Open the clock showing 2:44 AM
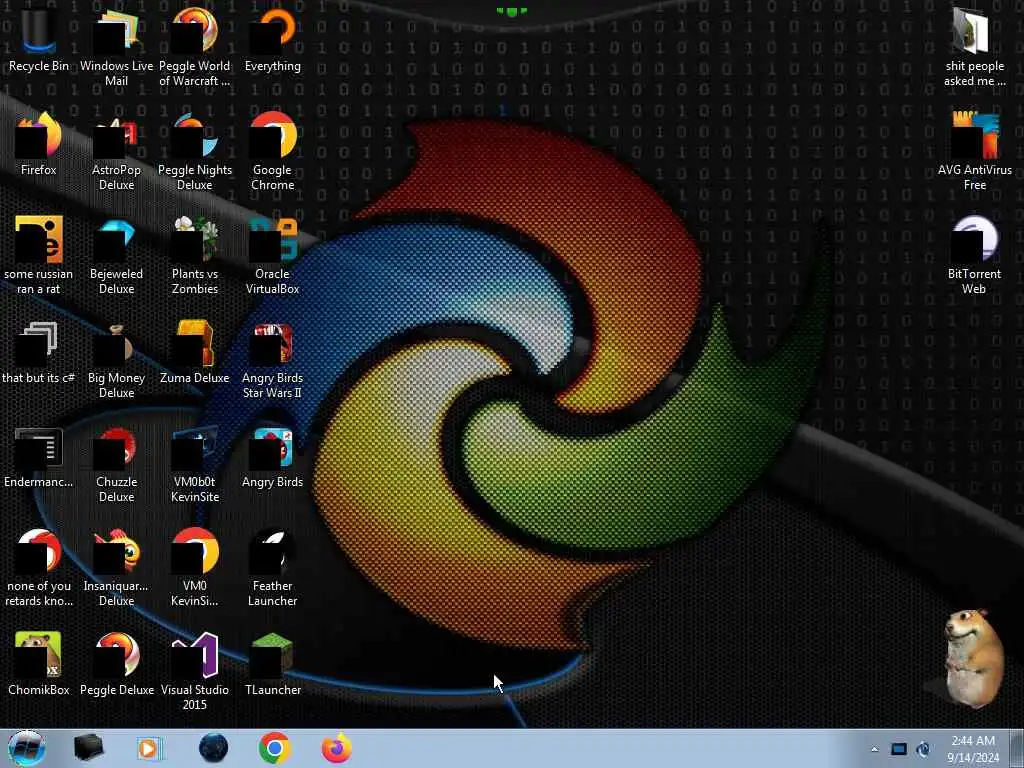Viewport: 1024px width, 768px height. pos(973,749)
